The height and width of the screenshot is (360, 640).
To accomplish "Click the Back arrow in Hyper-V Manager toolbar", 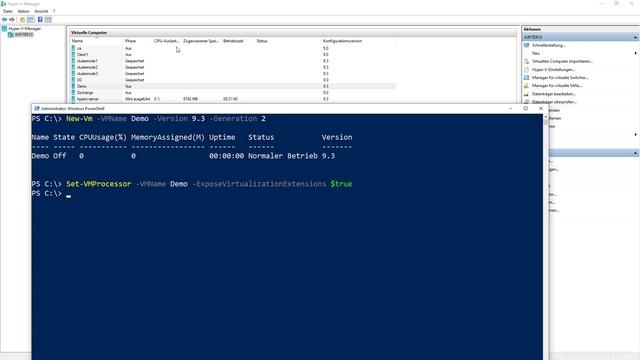I will click(x=4, y=20).
